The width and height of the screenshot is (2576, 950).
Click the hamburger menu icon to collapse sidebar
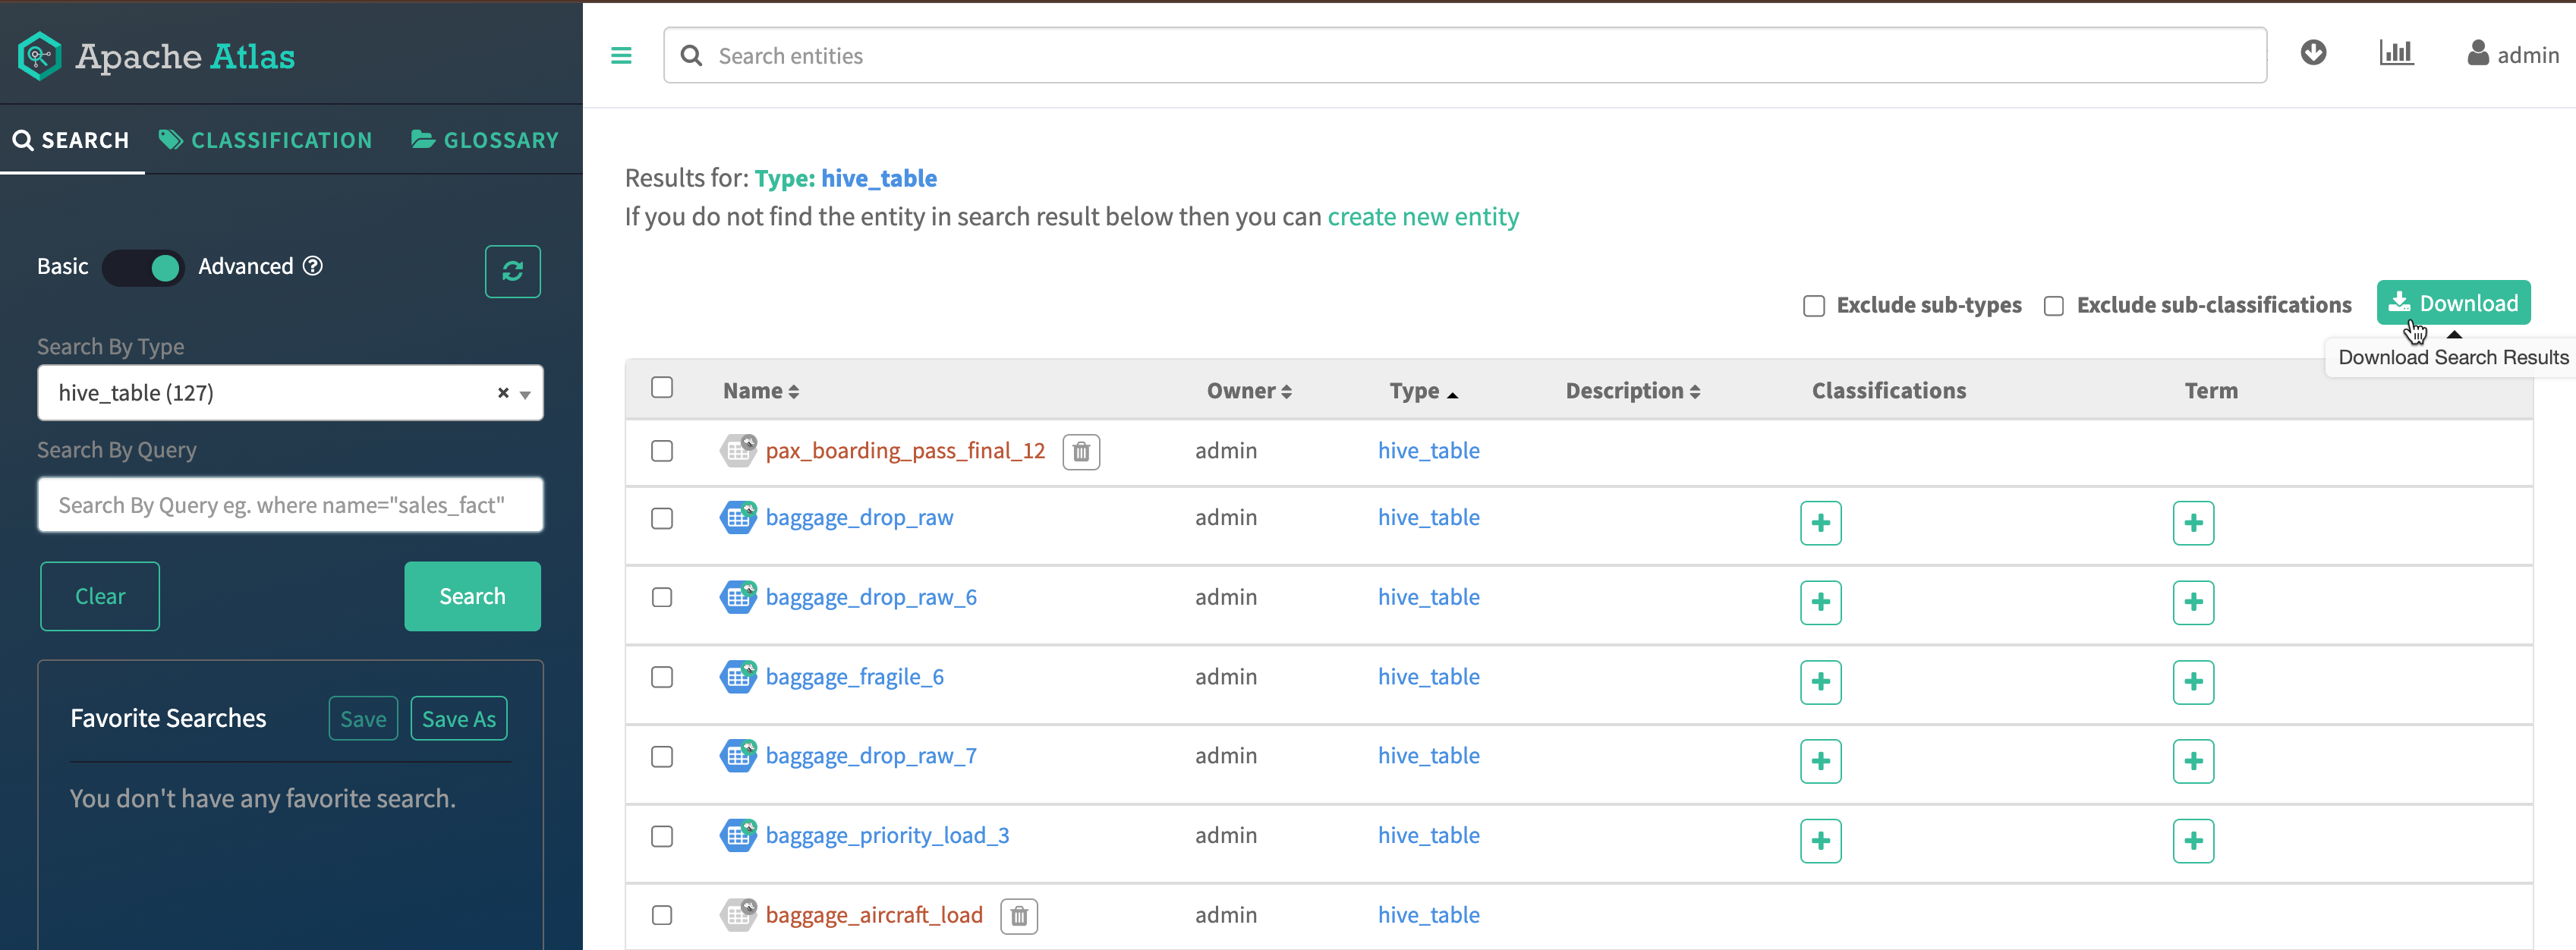click(x=621, y=56)
